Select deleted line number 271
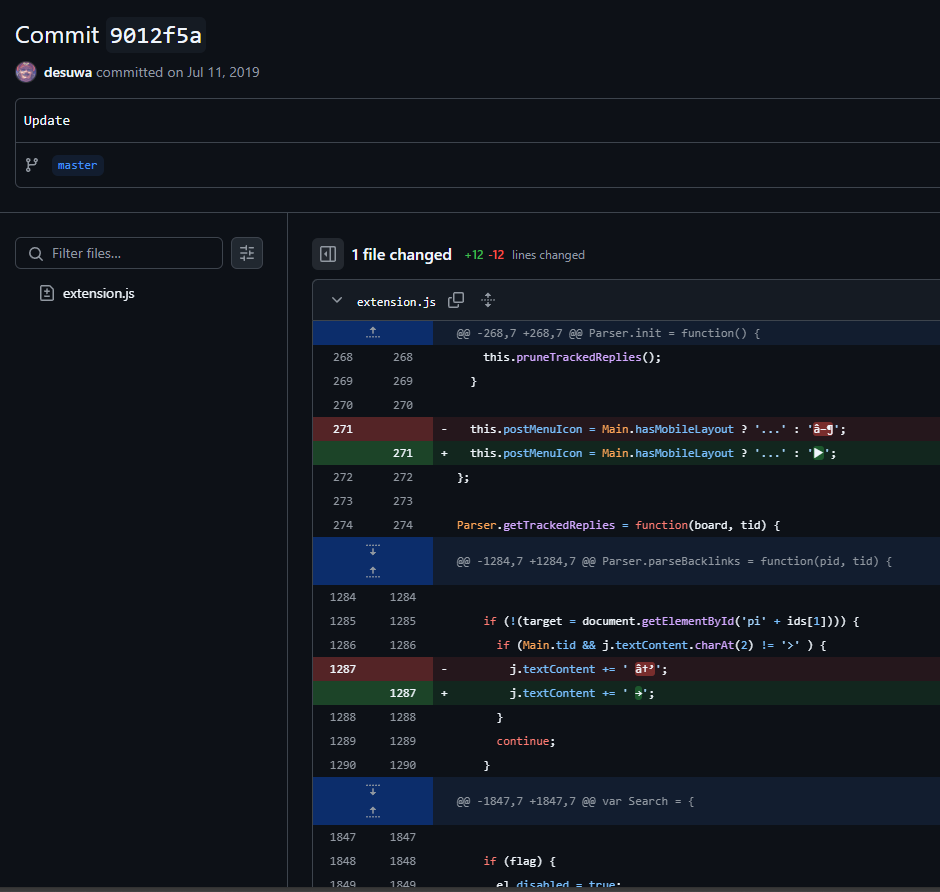The height and width of the screenshot is (892, 940). (x=343, y=429)
